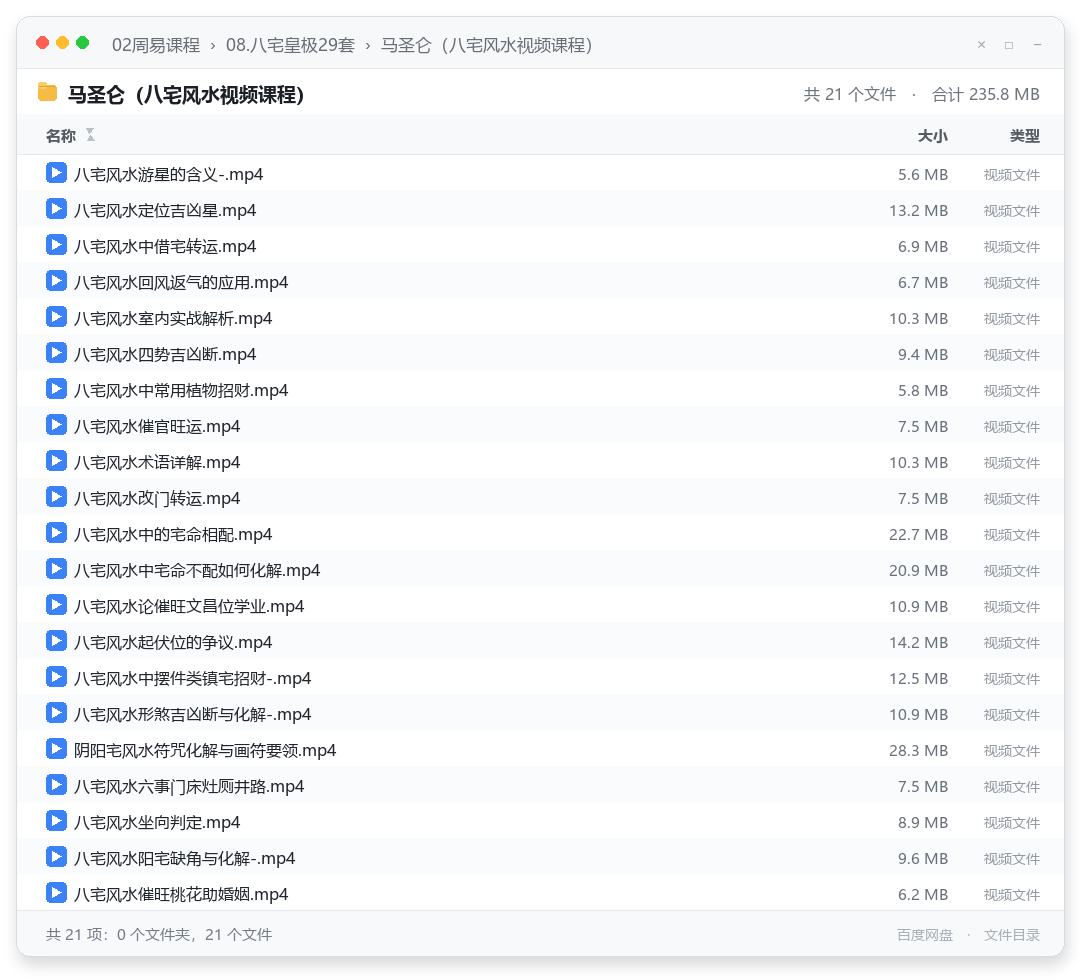This screenshot has height=980, width=1080.
Task: Click video icon for 八宅风水六事门床灶厕井路.mp4
Action: 56,784
